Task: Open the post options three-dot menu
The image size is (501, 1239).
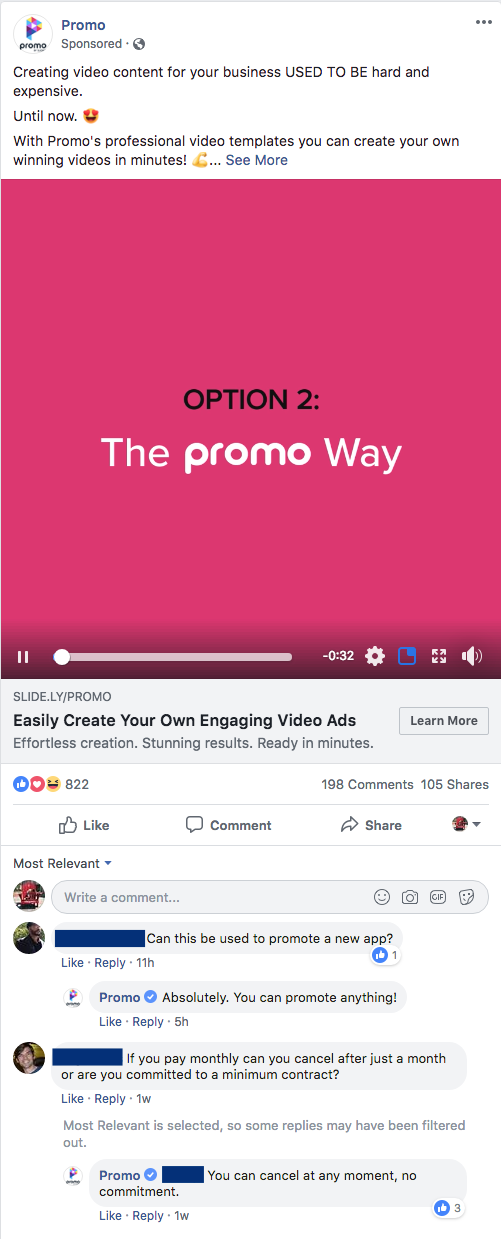Action: [x=483, y=22]
